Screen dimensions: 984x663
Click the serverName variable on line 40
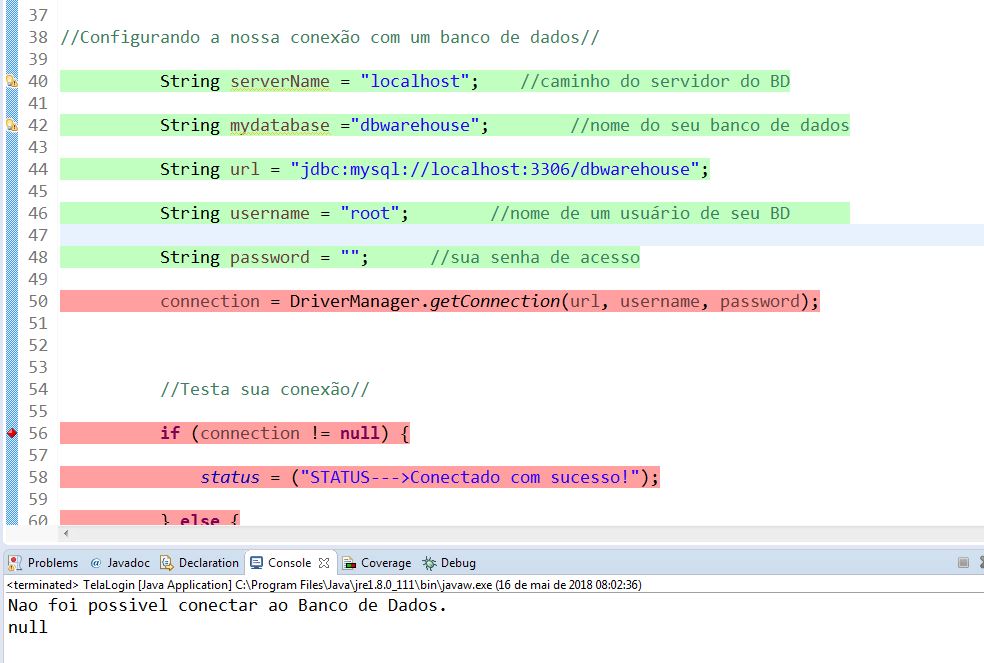click(x=280, y=81)
